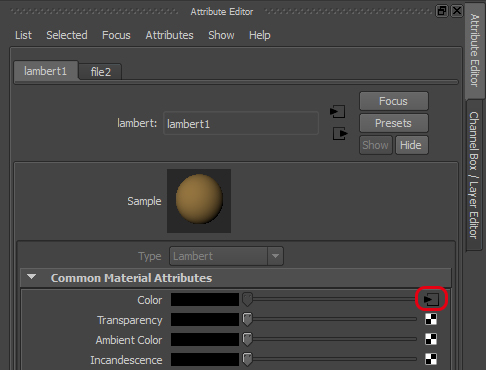486x370 pixels.
Task: Open the Ambient Color swatch
Action: 205,339
